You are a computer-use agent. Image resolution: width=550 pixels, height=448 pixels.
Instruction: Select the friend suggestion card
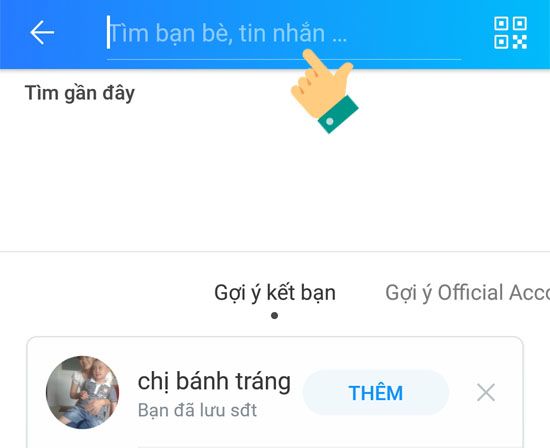(x=275, y=392)
